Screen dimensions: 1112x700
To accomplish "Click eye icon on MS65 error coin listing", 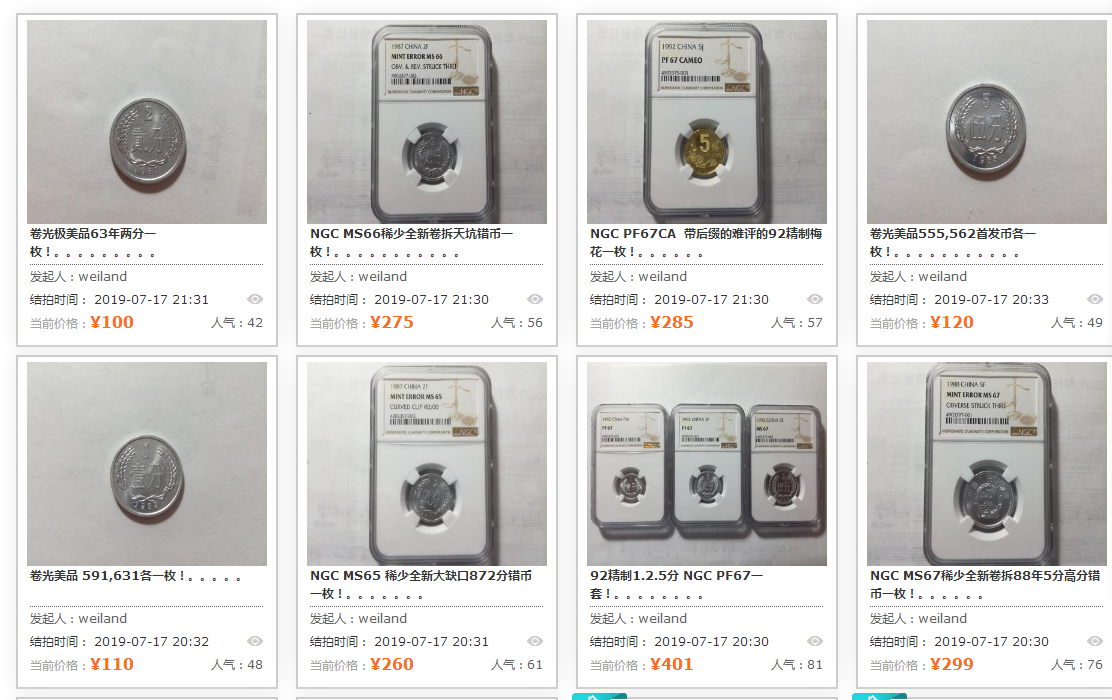I will (535, 641).
